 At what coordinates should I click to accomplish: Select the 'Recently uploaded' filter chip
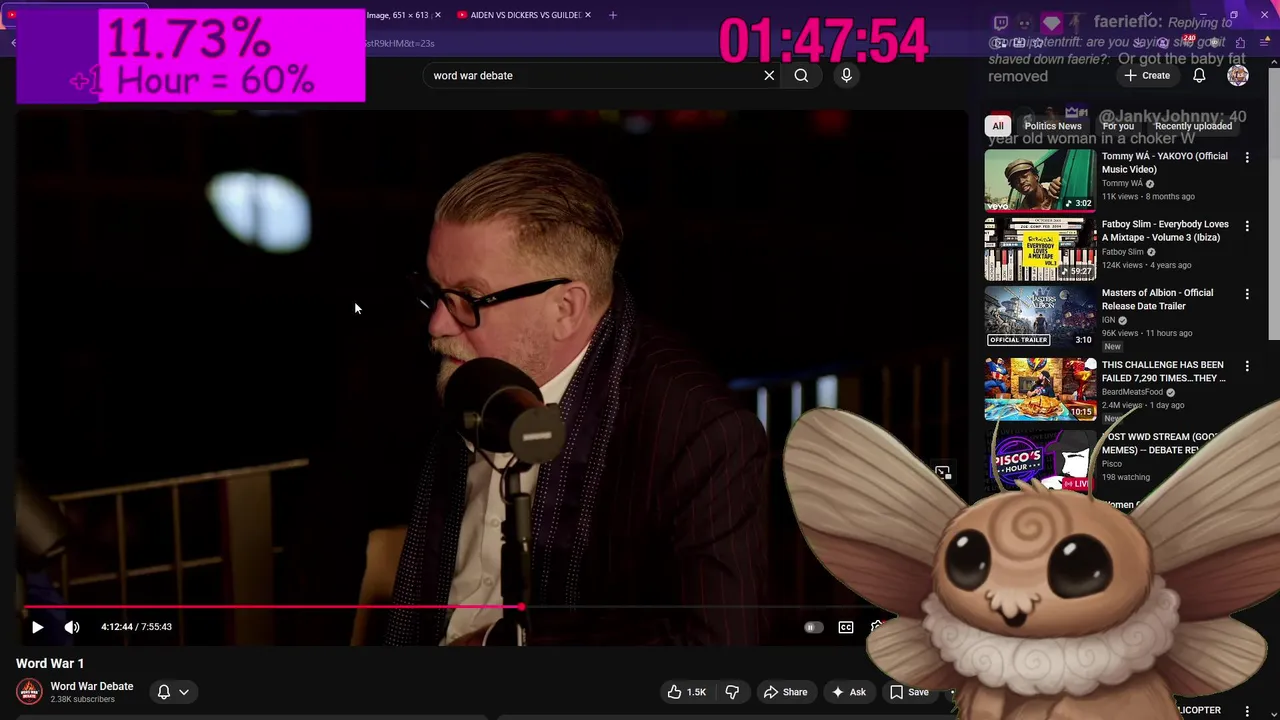1193,126
